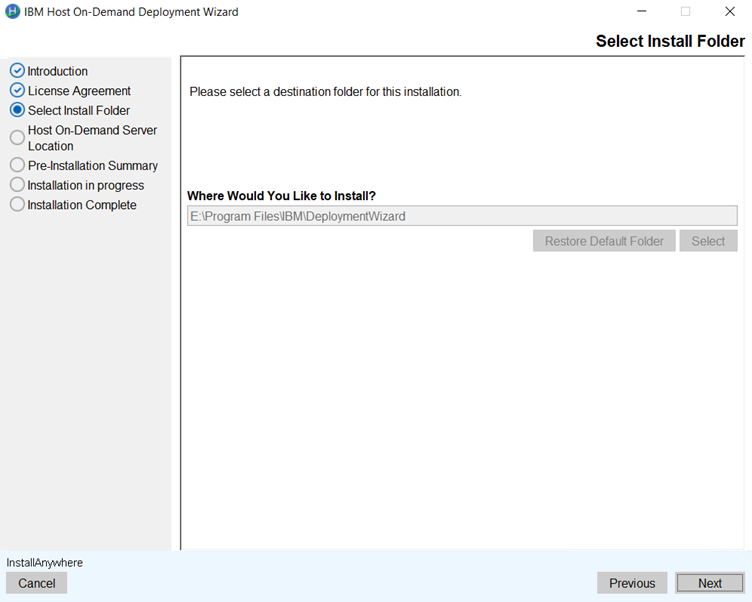Screen dimensions: 752x602
Task: Close the Deployment Wizard window
Action: (x=729, y=12)
